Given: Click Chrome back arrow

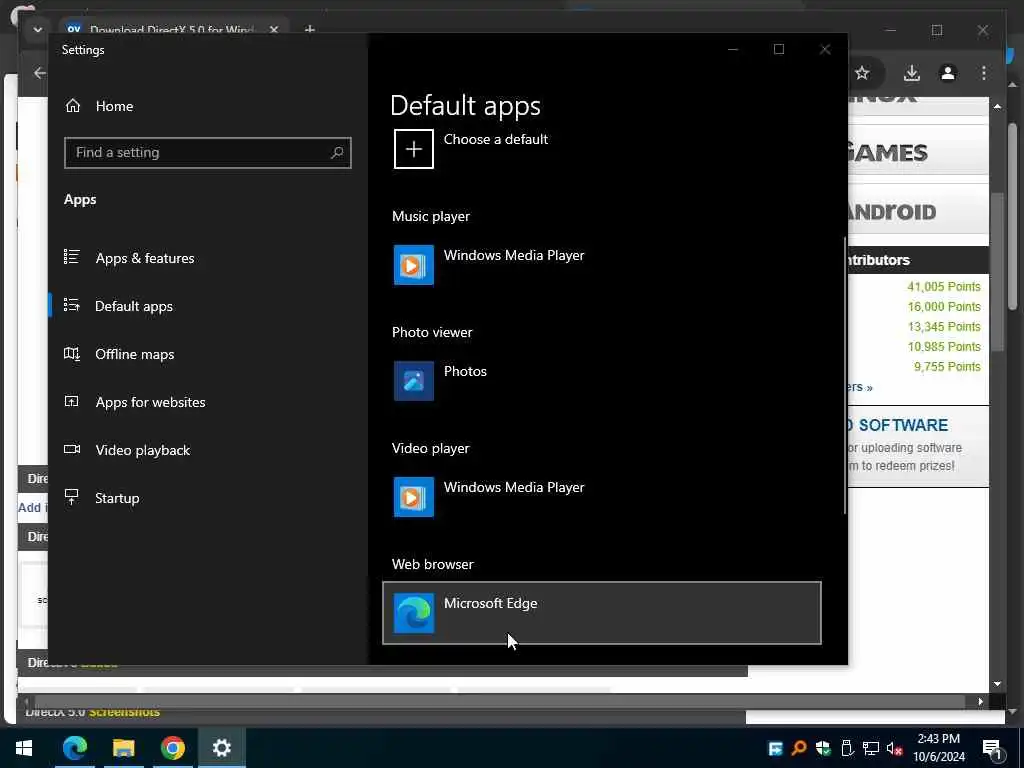Looking at the screenshot, I should coord(40,73).
